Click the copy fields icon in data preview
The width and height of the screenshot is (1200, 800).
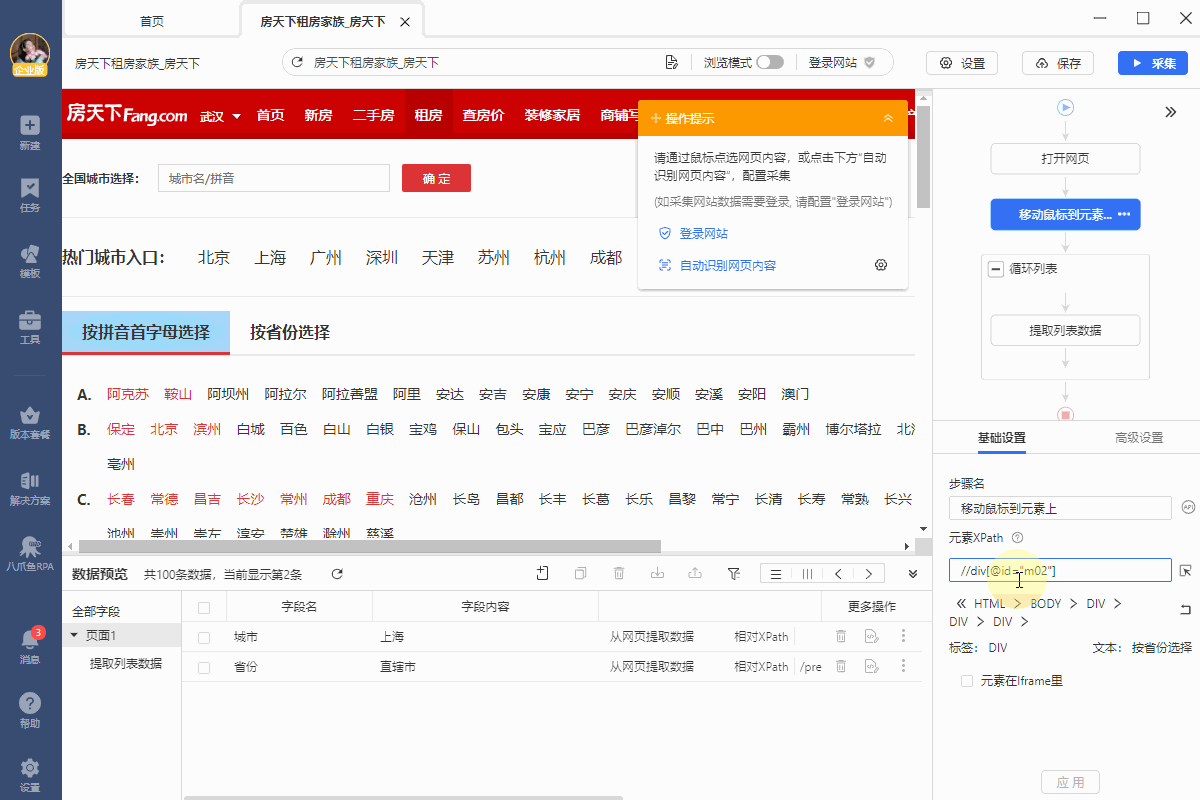click(x=580, y=574)
